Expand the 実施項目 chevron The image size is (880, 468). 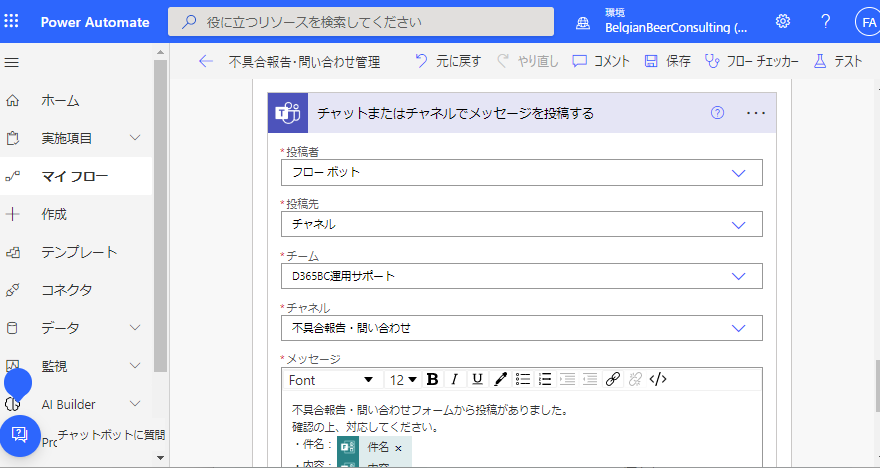135,137
